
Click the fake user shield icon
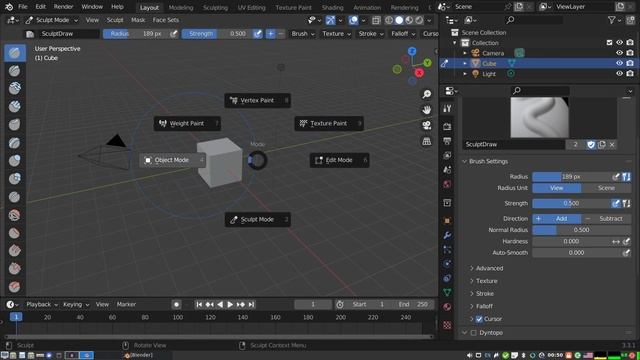point(591,144)
